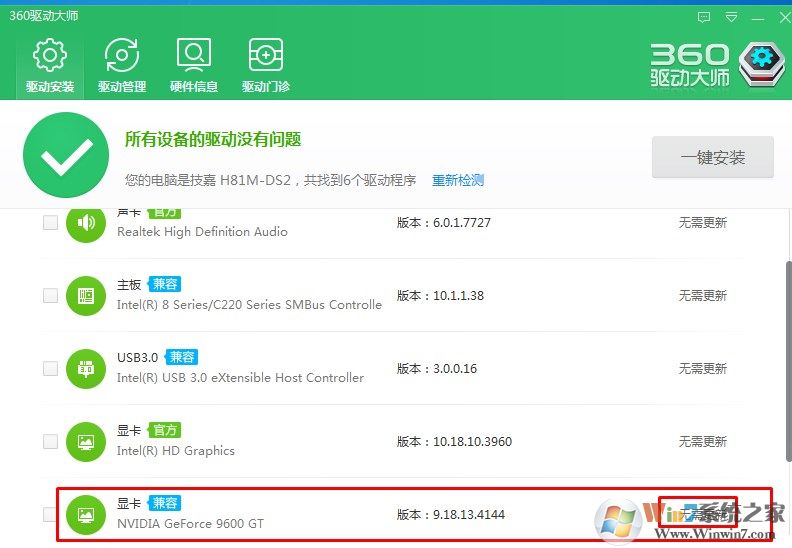The width and height of the screenshot is (792, 548).
Task: Click 无需更新 on Intel HD Graphics row
Action: (703, 442)
